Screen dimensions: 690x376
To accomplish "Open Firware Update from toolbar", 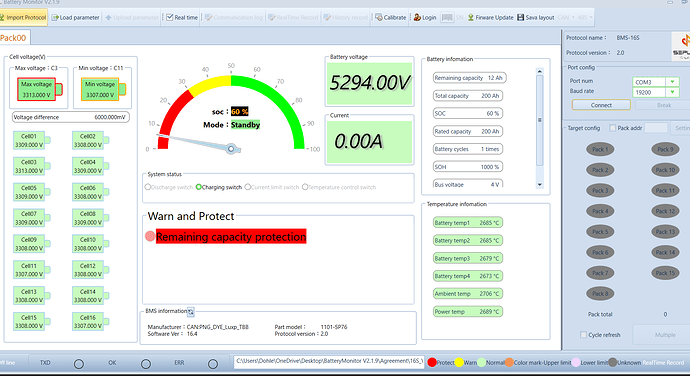I will (490, 18).
